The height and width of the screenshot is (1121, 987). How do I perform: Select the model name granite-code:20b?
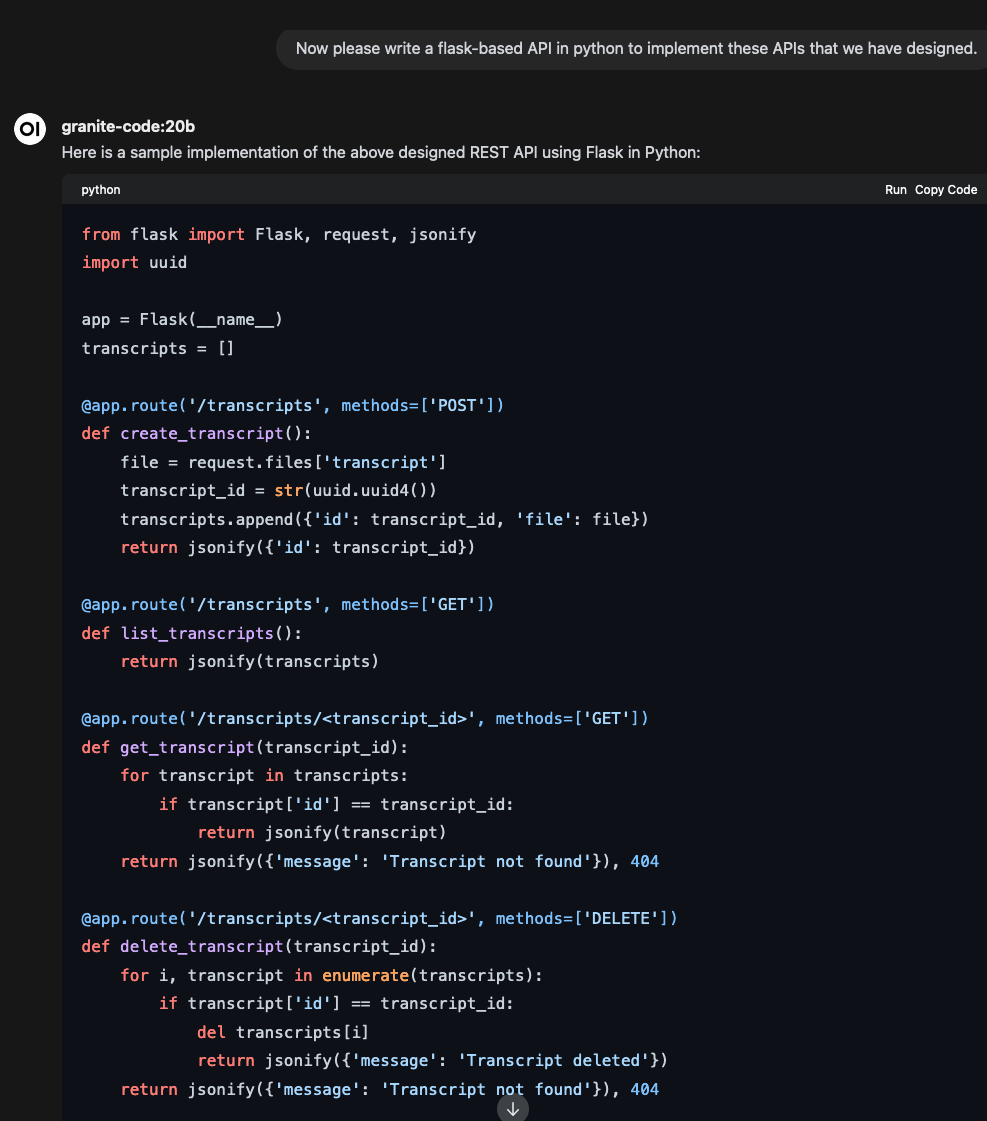coord(128,126)
